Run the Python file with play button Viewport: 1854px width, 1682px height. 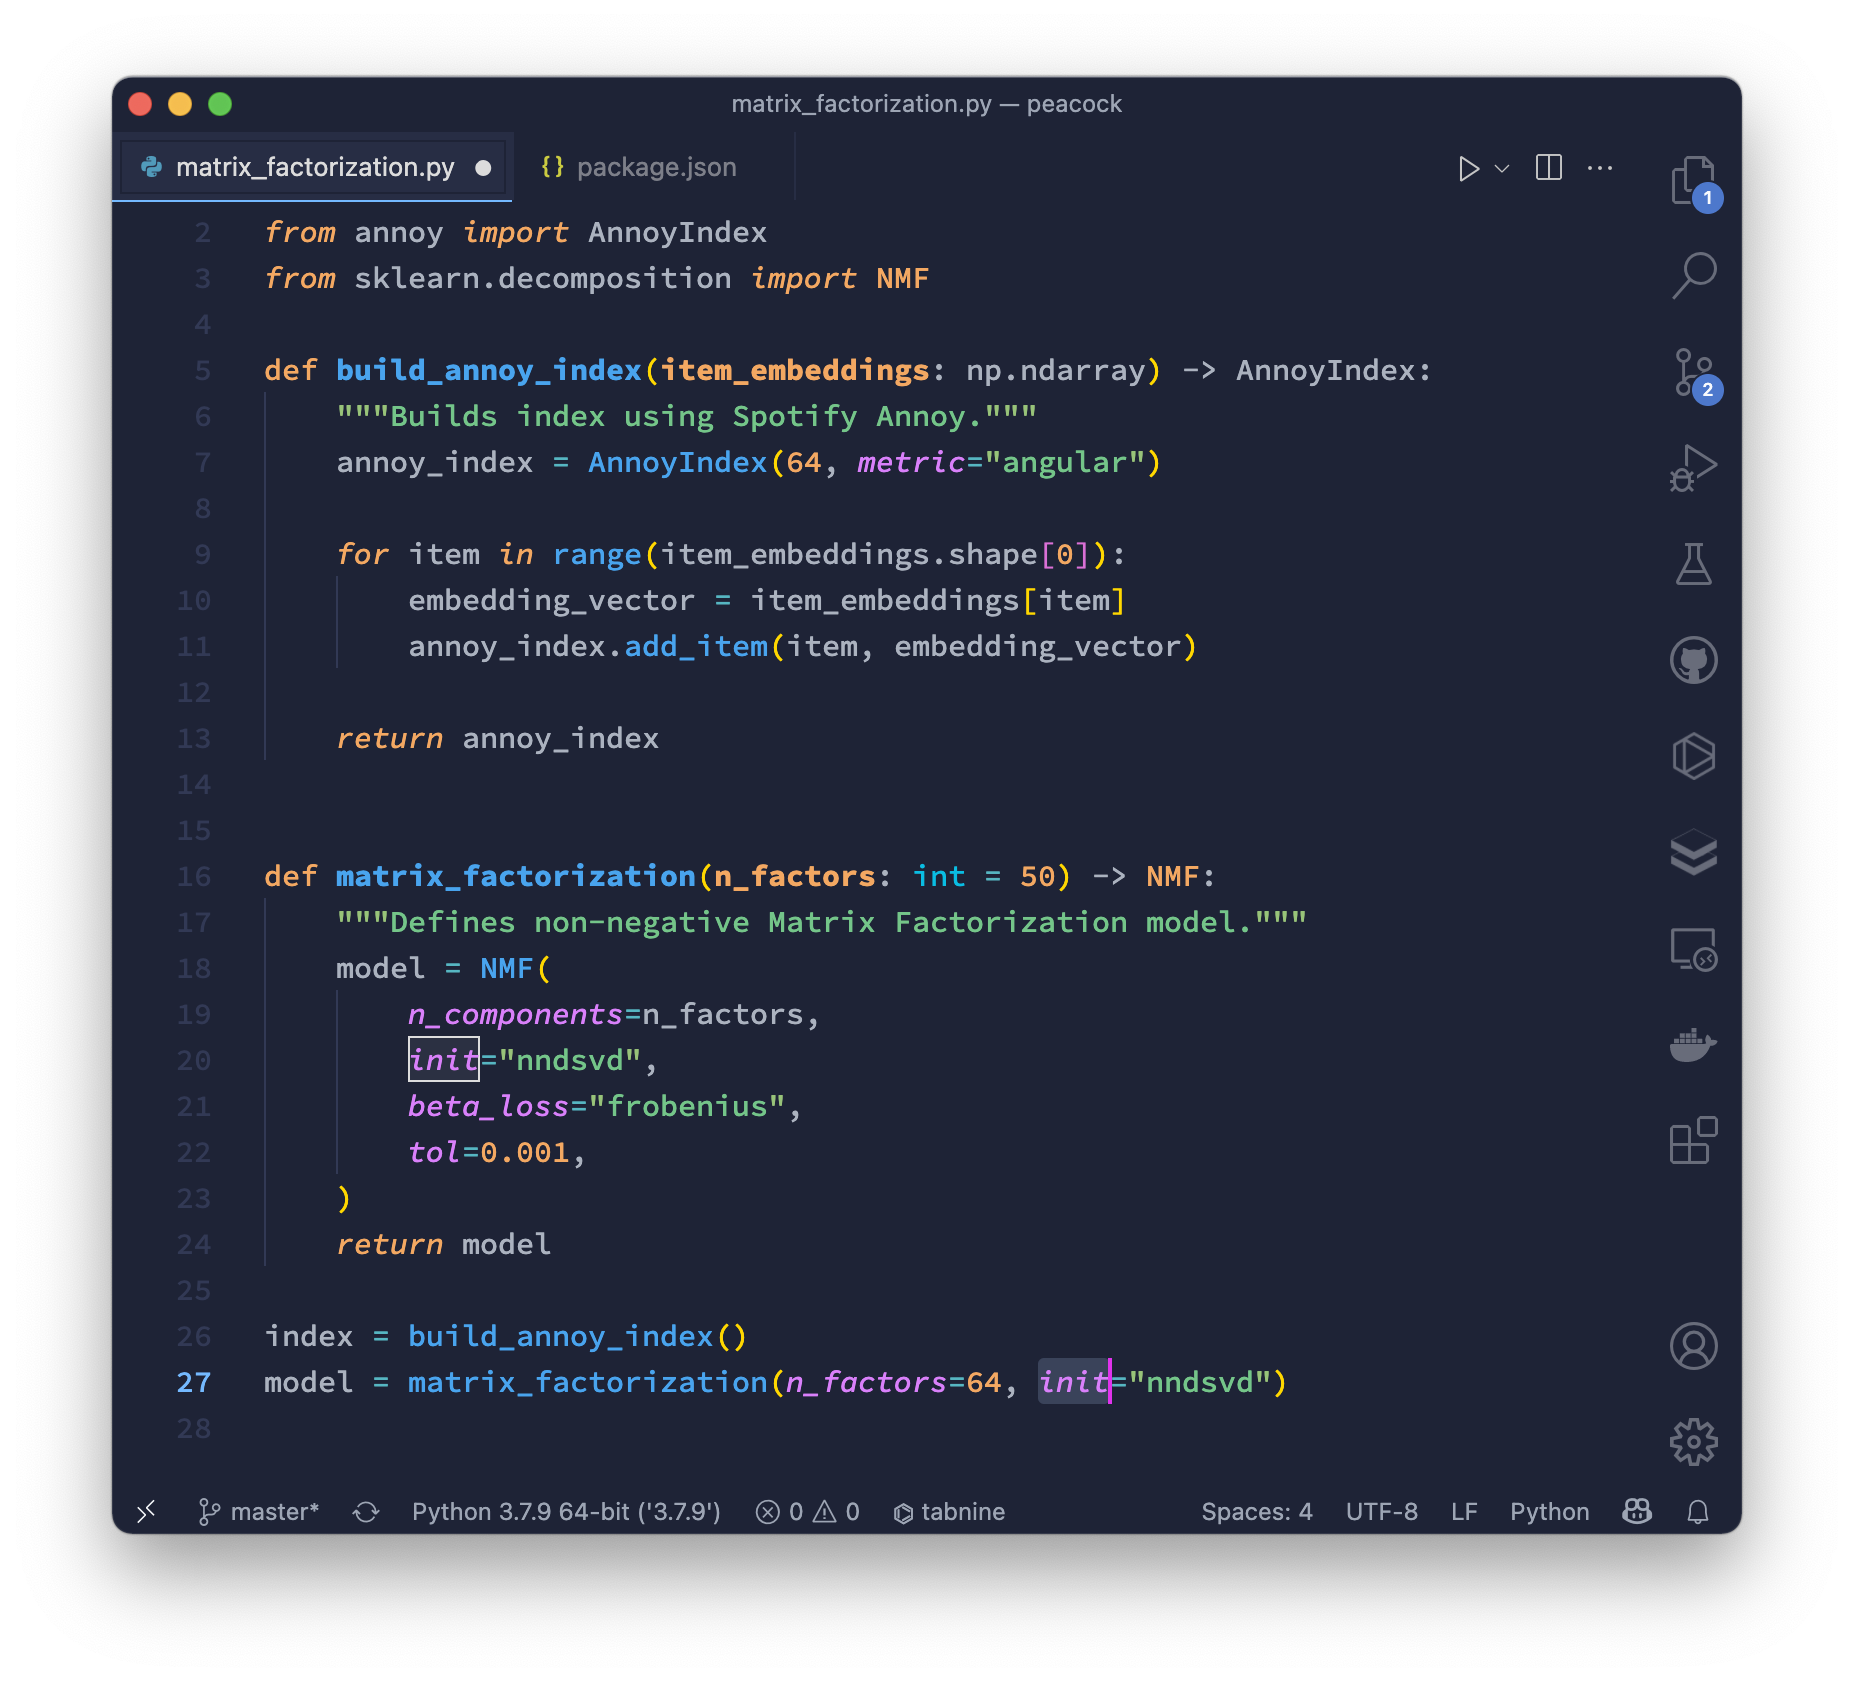1467,168
